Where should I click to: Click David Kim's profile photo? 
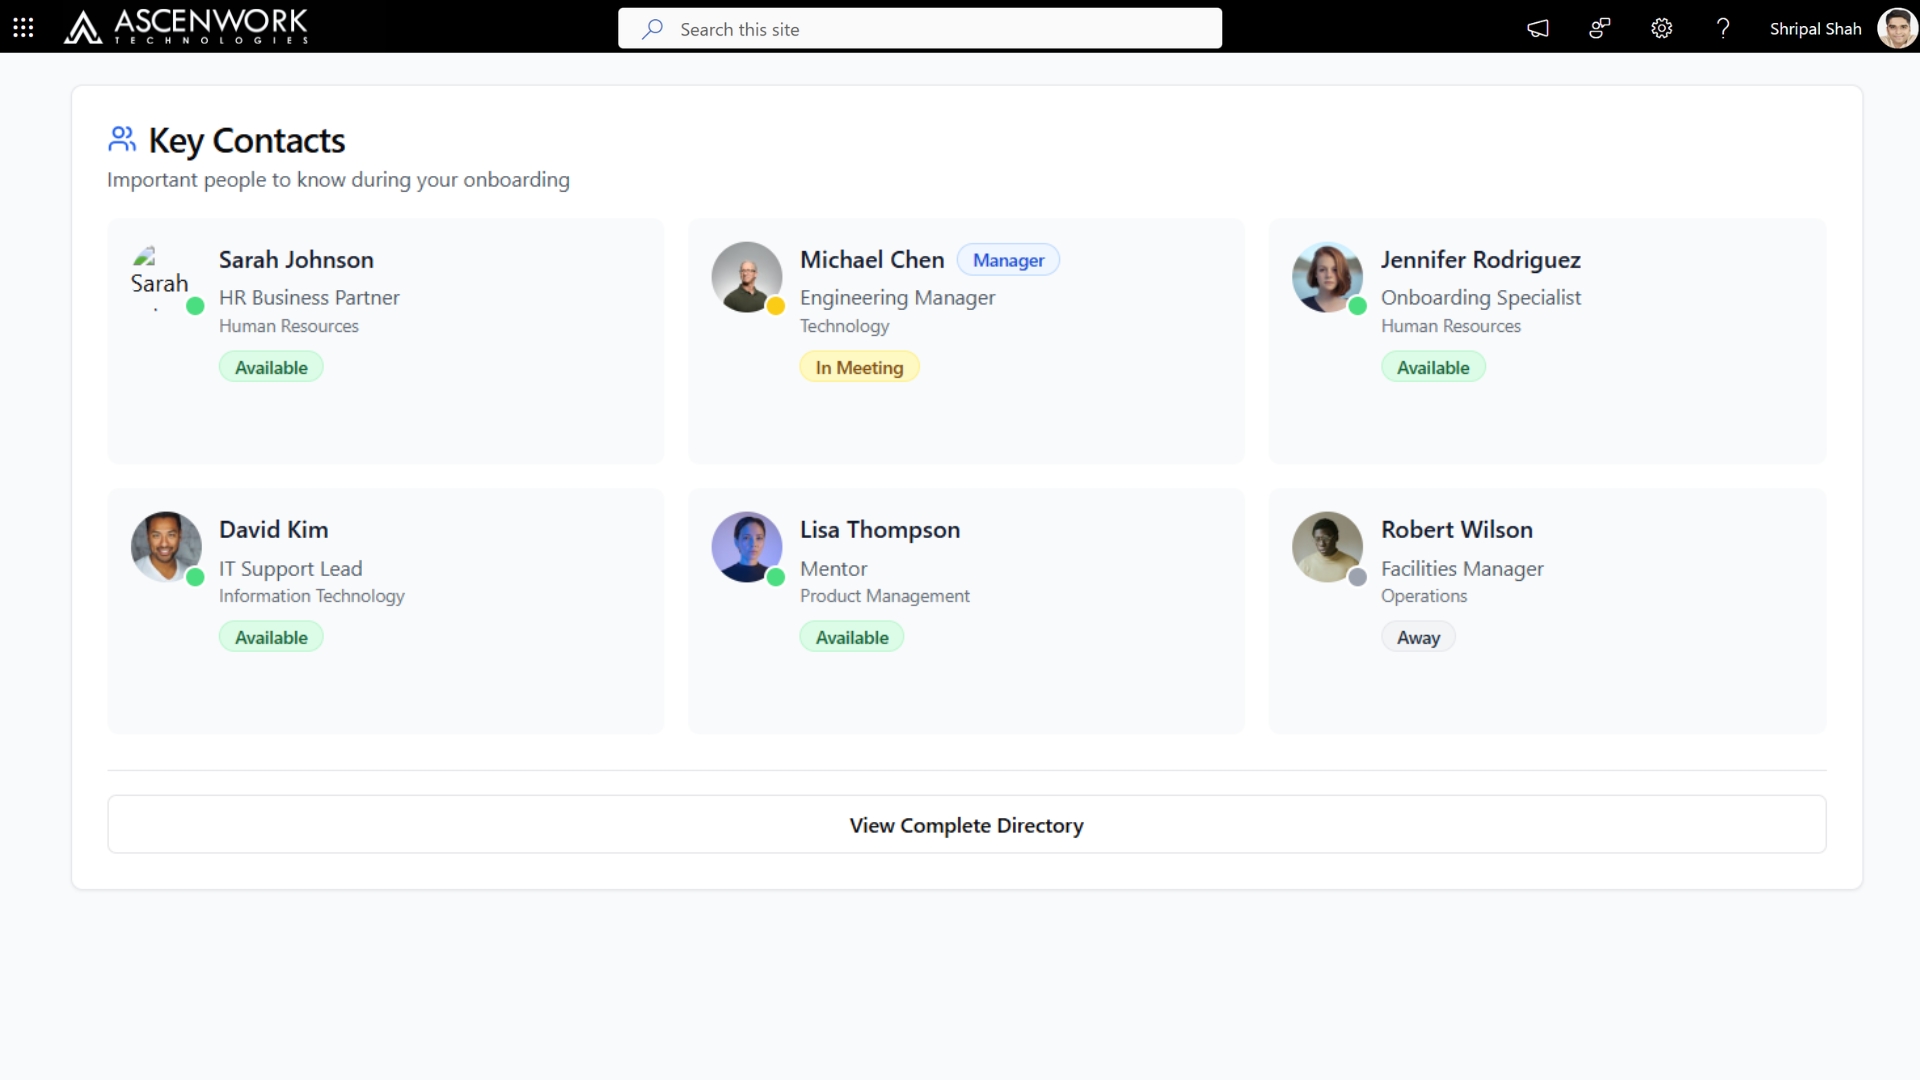tap(166, 547)
